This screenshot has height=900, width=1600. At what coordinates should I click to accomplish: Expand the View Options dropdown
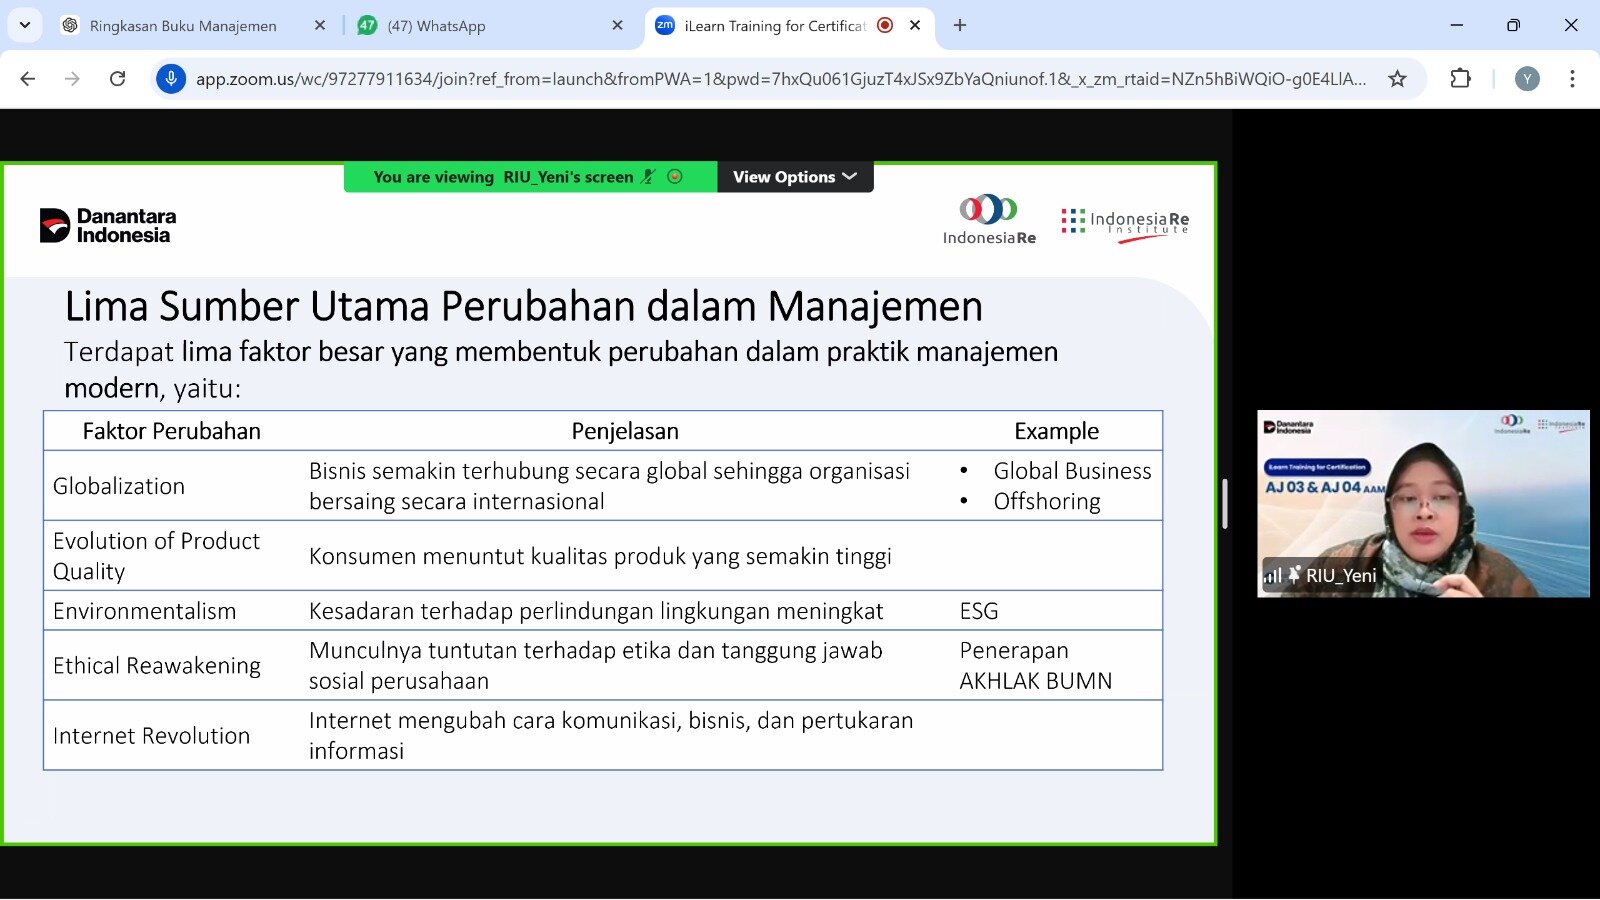click(794, 177)
